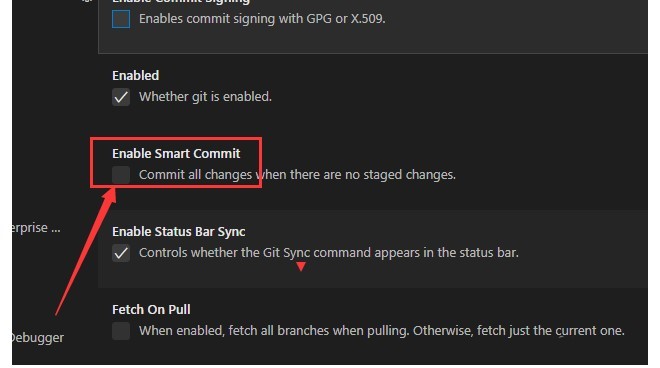Disable the Enable Status Bar Sync checkbox

click(x=121, y=253)
